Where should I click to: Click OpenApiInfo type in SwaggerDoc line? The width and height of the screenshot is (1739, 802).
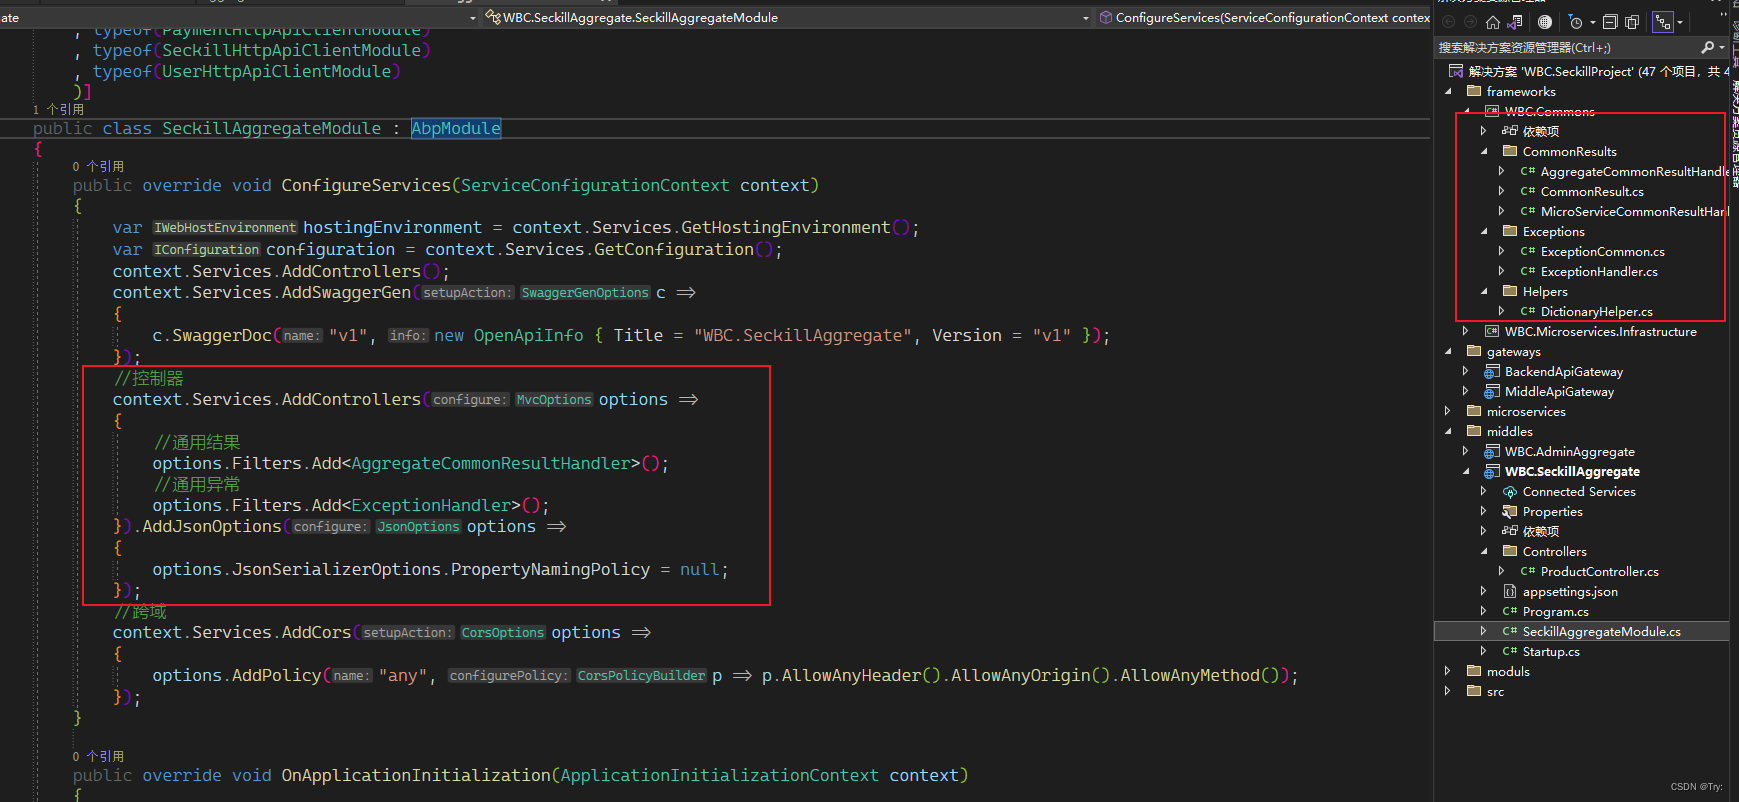point(528,335)
